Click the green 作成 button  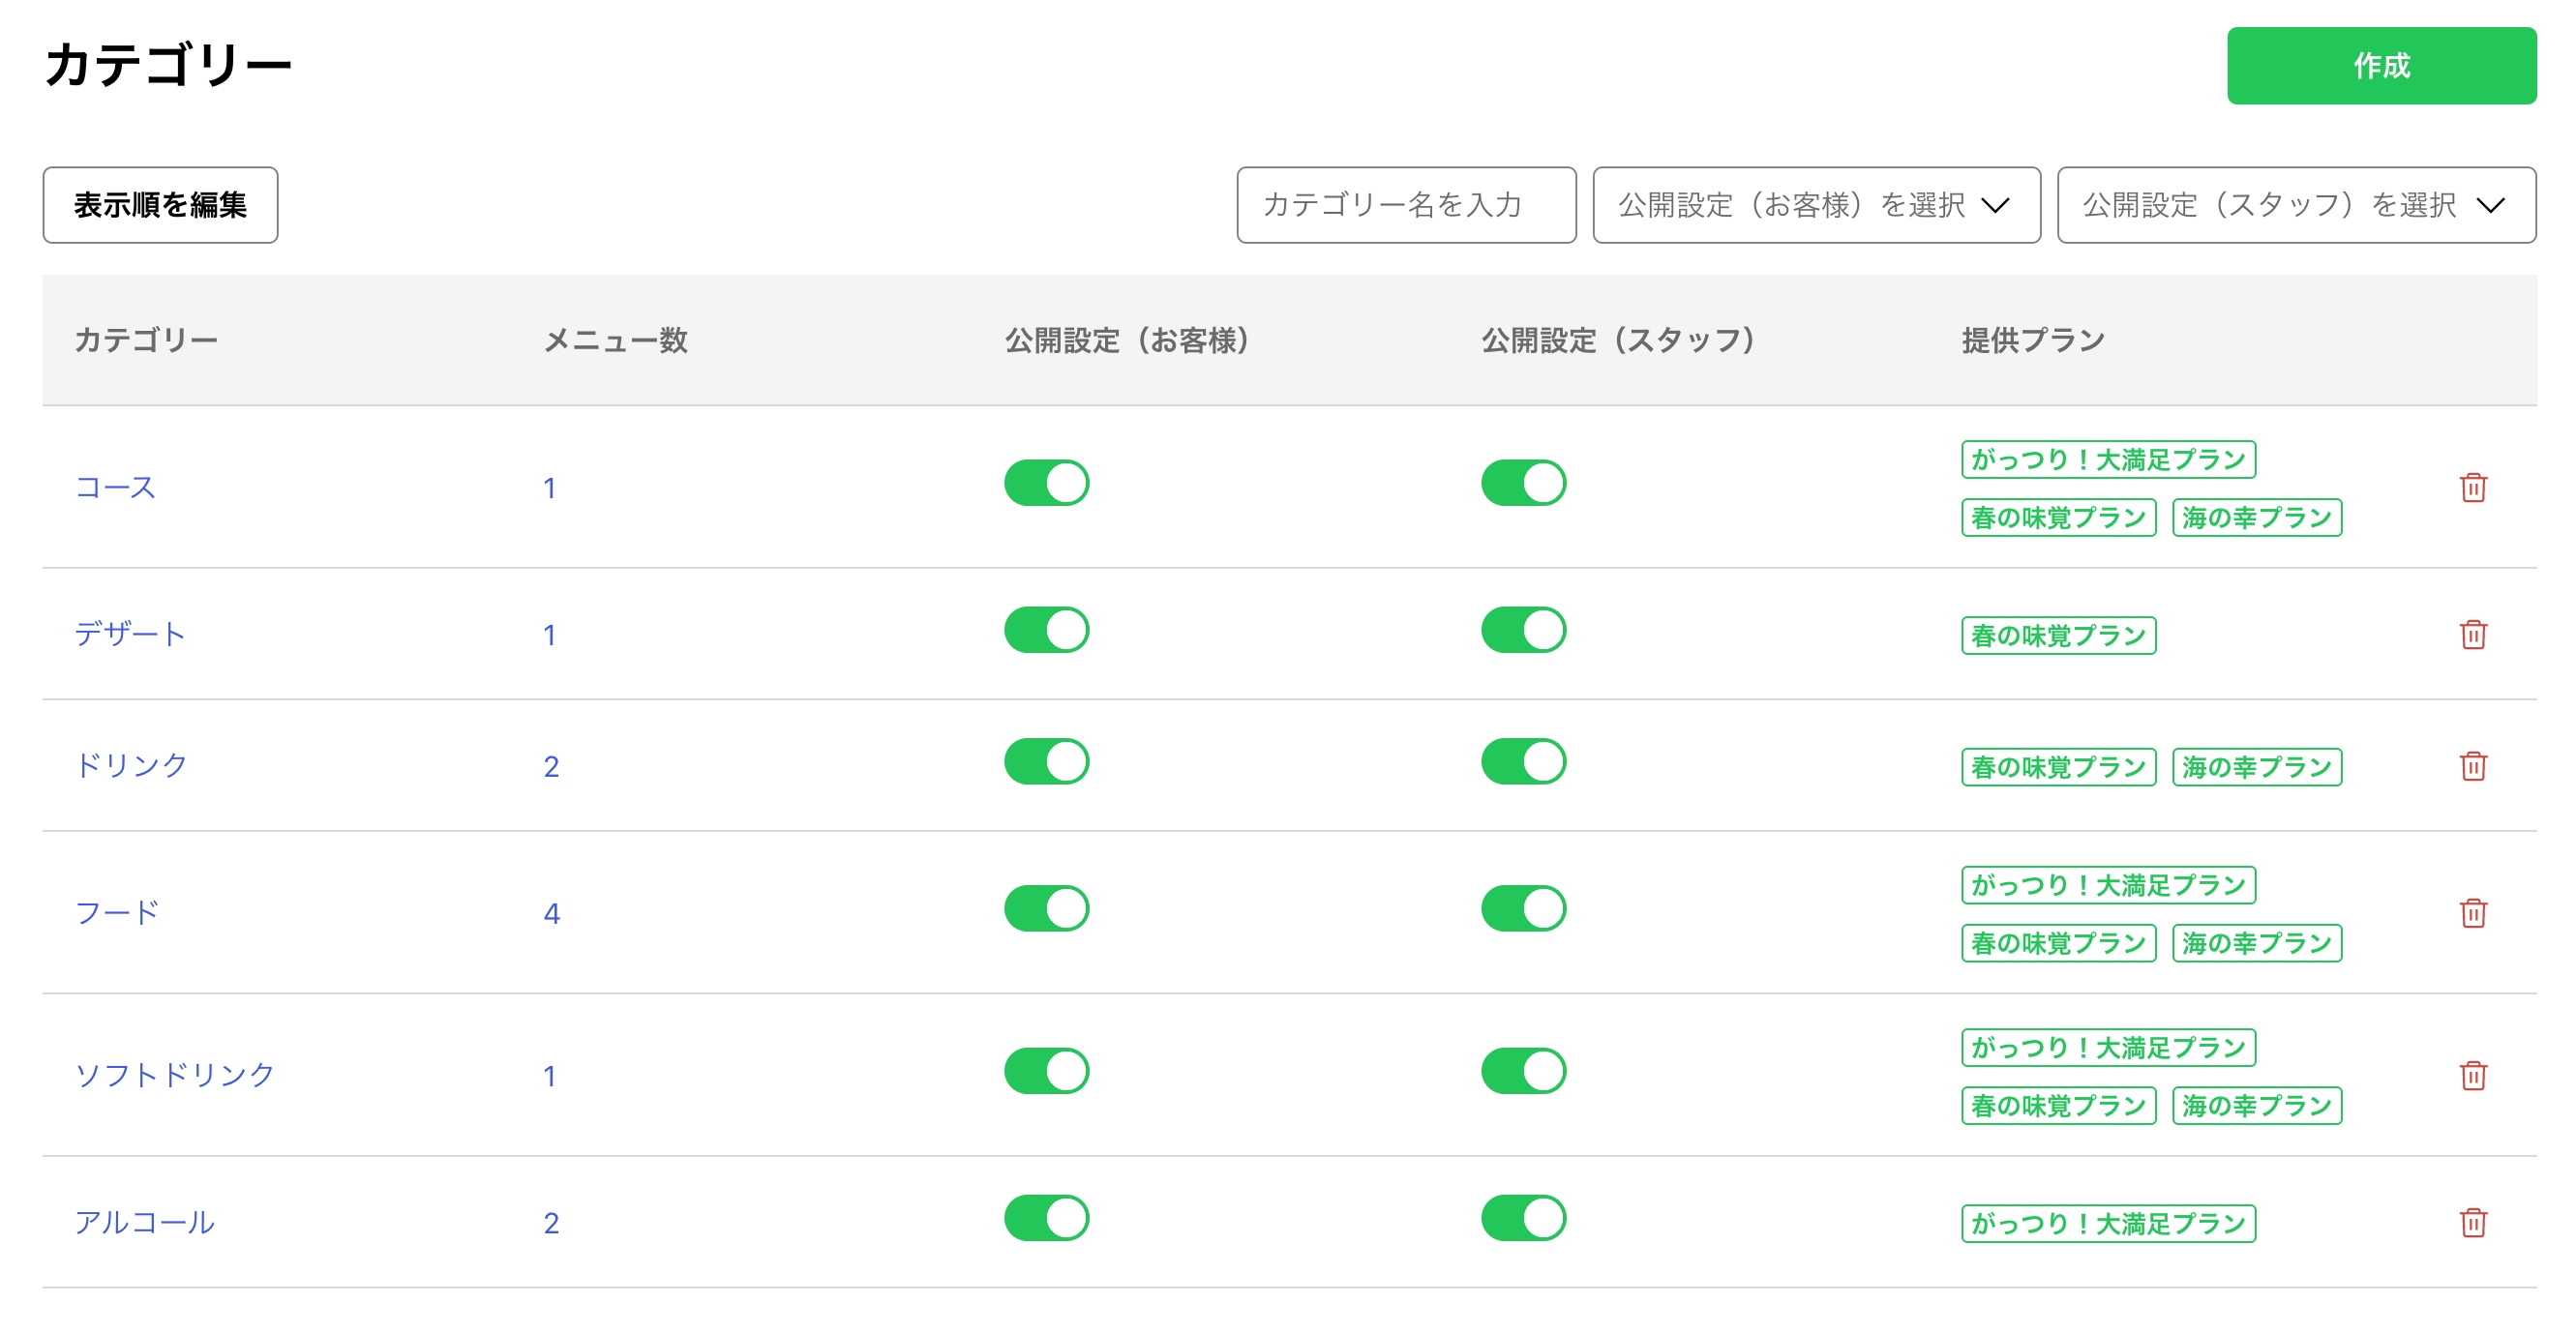[2380, 66]
